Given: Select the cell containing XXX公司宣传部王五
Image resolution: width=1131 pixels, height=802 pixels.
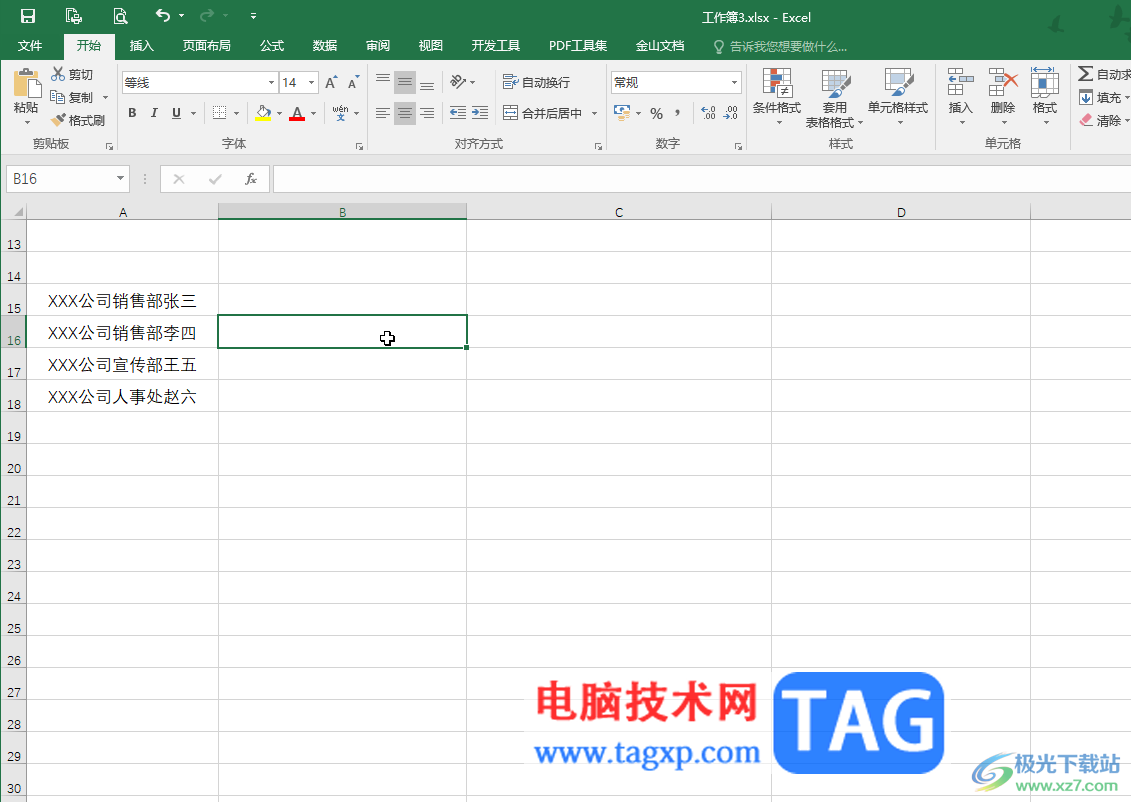Looking at the screenshot, I should pyautogui.click(x=122, y=364).
